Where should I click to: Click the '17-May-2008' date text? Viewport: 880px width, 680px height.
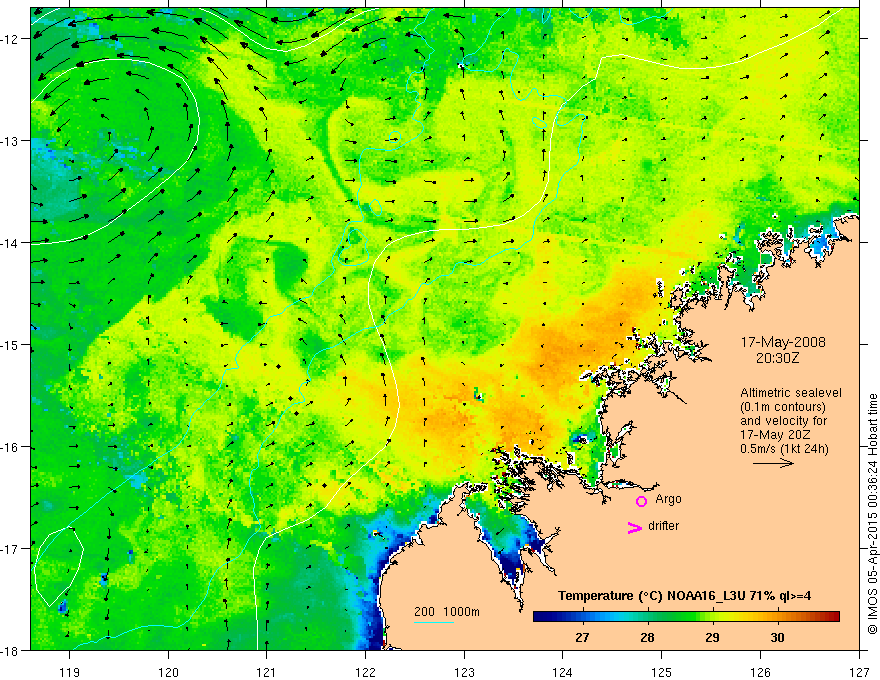(x=783, y=342)
